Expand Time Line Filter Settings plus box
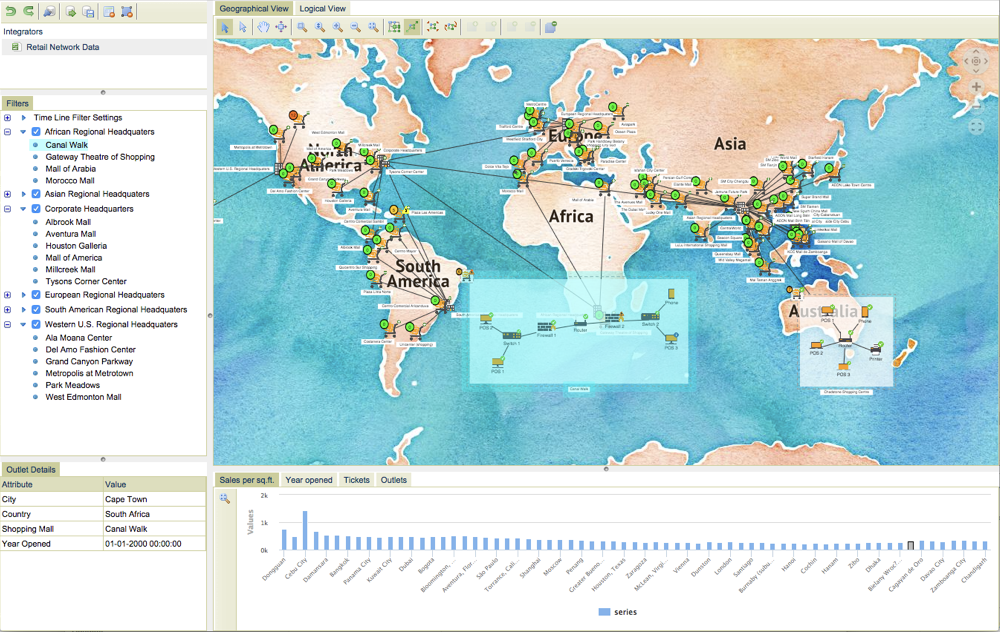The height and width of the screenshot is (632, 1002). pos(8,118)
